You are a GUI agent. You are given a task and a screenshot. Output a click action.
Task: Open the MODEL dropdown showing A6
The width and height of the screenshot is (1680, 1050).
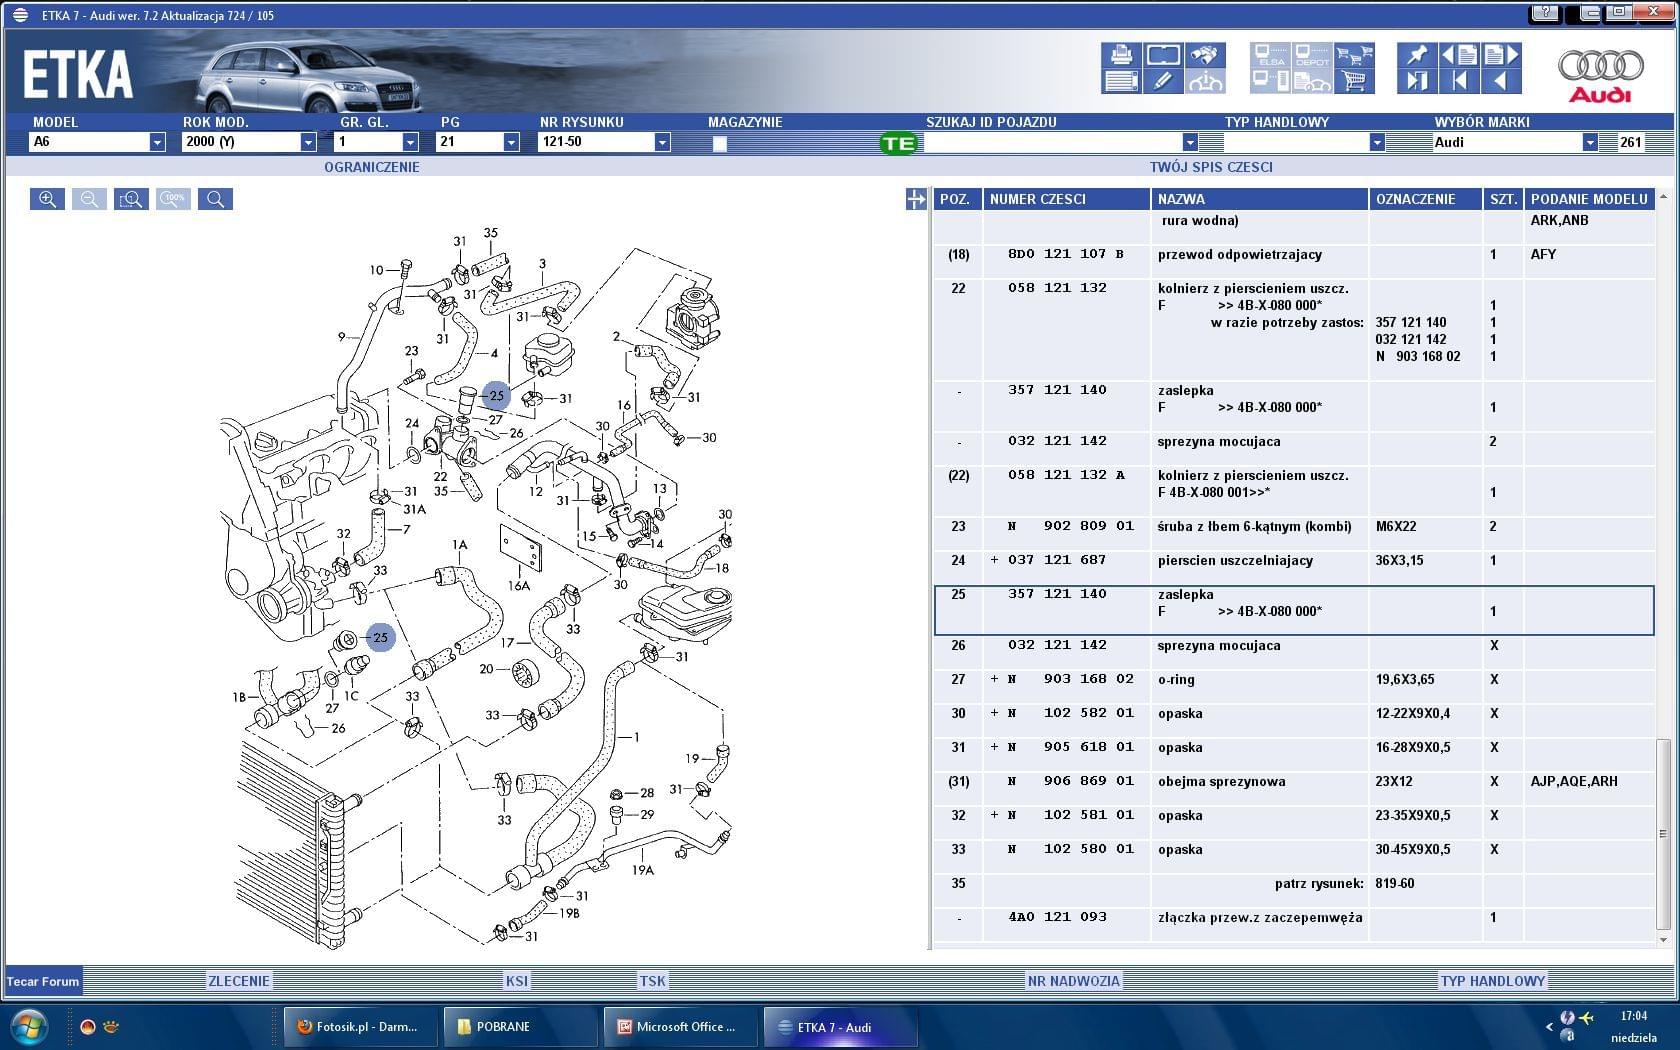157,142
